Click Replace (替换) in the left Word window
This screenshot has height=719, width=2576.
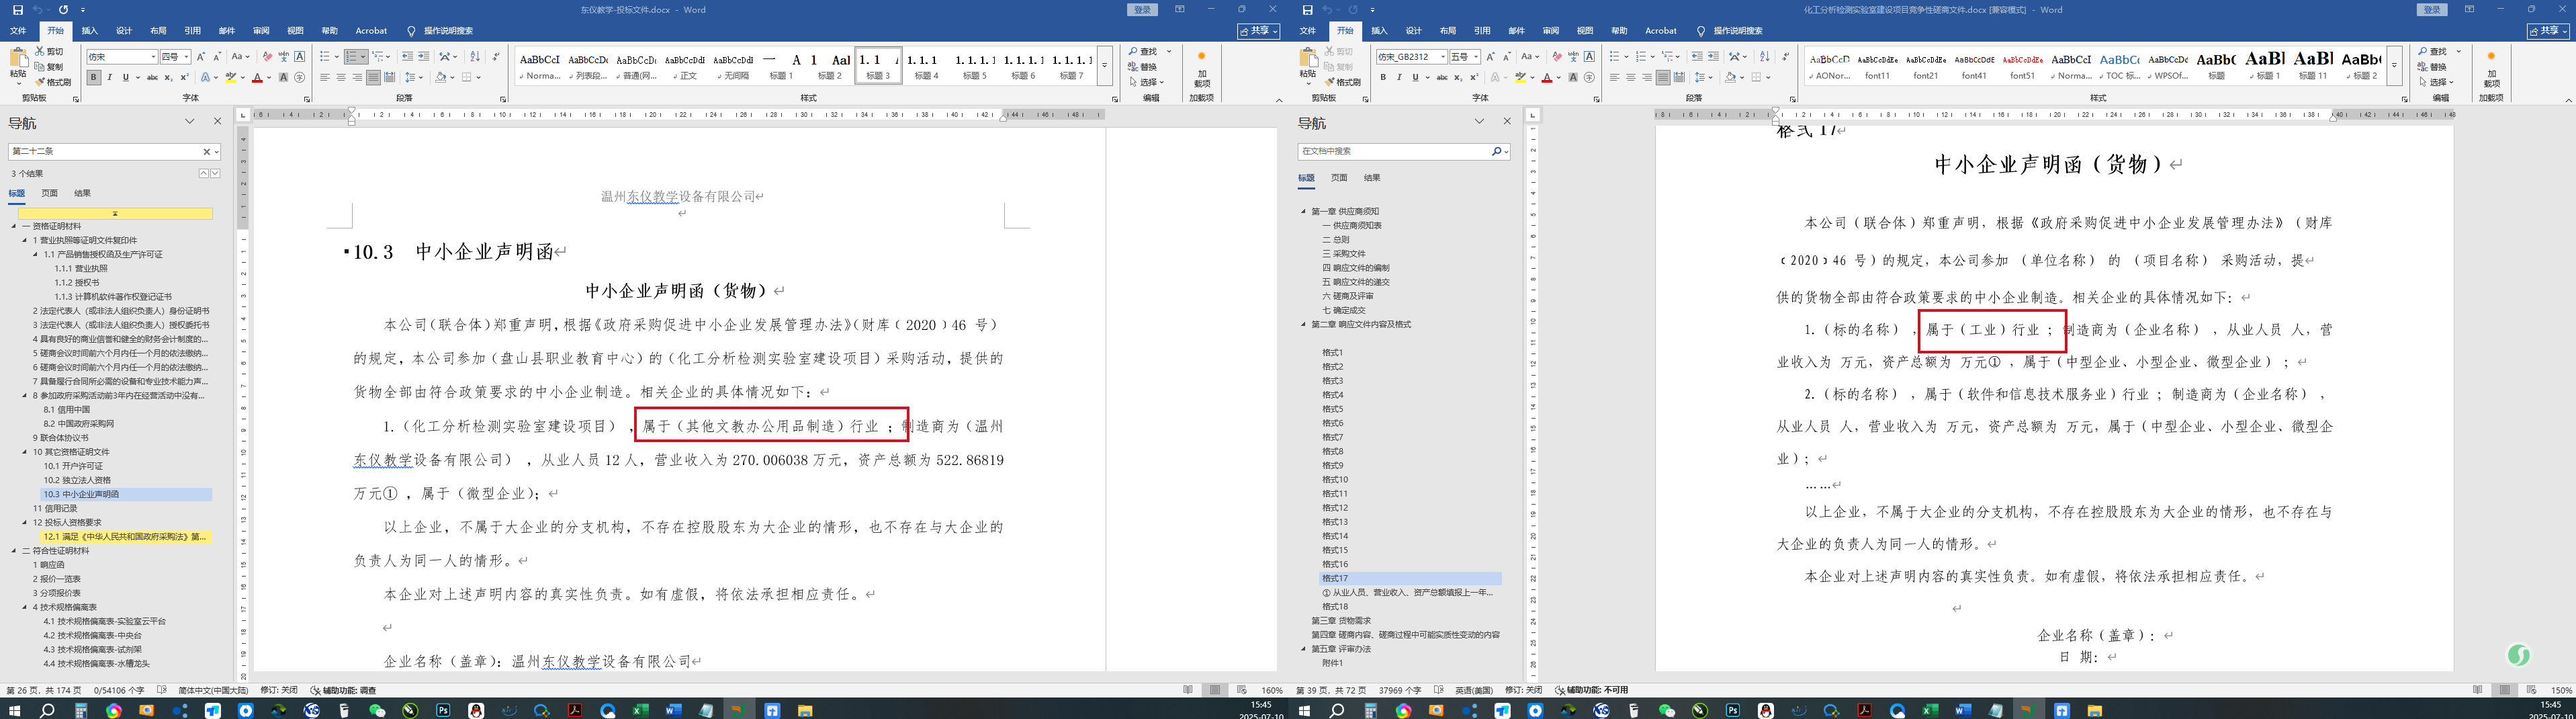[1143, 67]
